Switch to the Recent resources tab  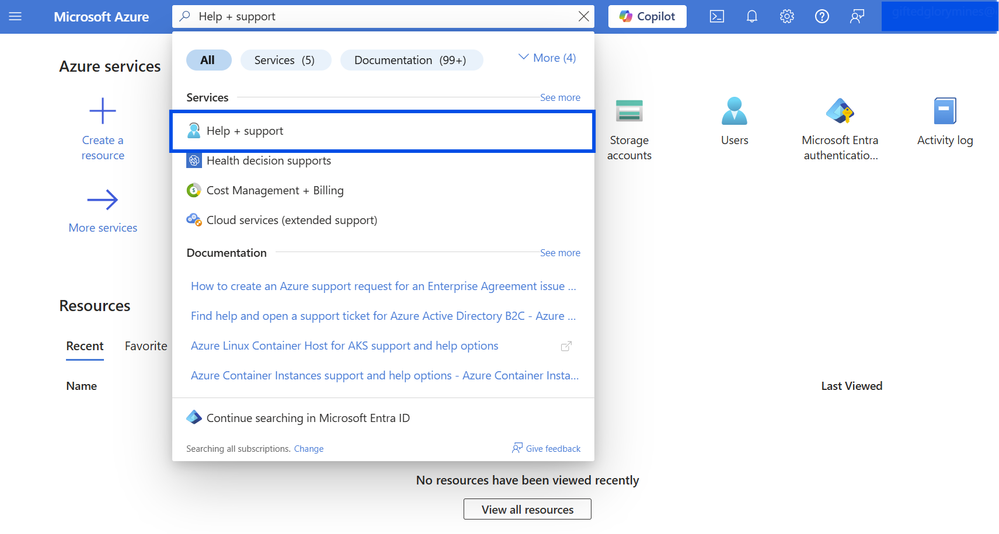pyautogui.click(x=85, y=346)
